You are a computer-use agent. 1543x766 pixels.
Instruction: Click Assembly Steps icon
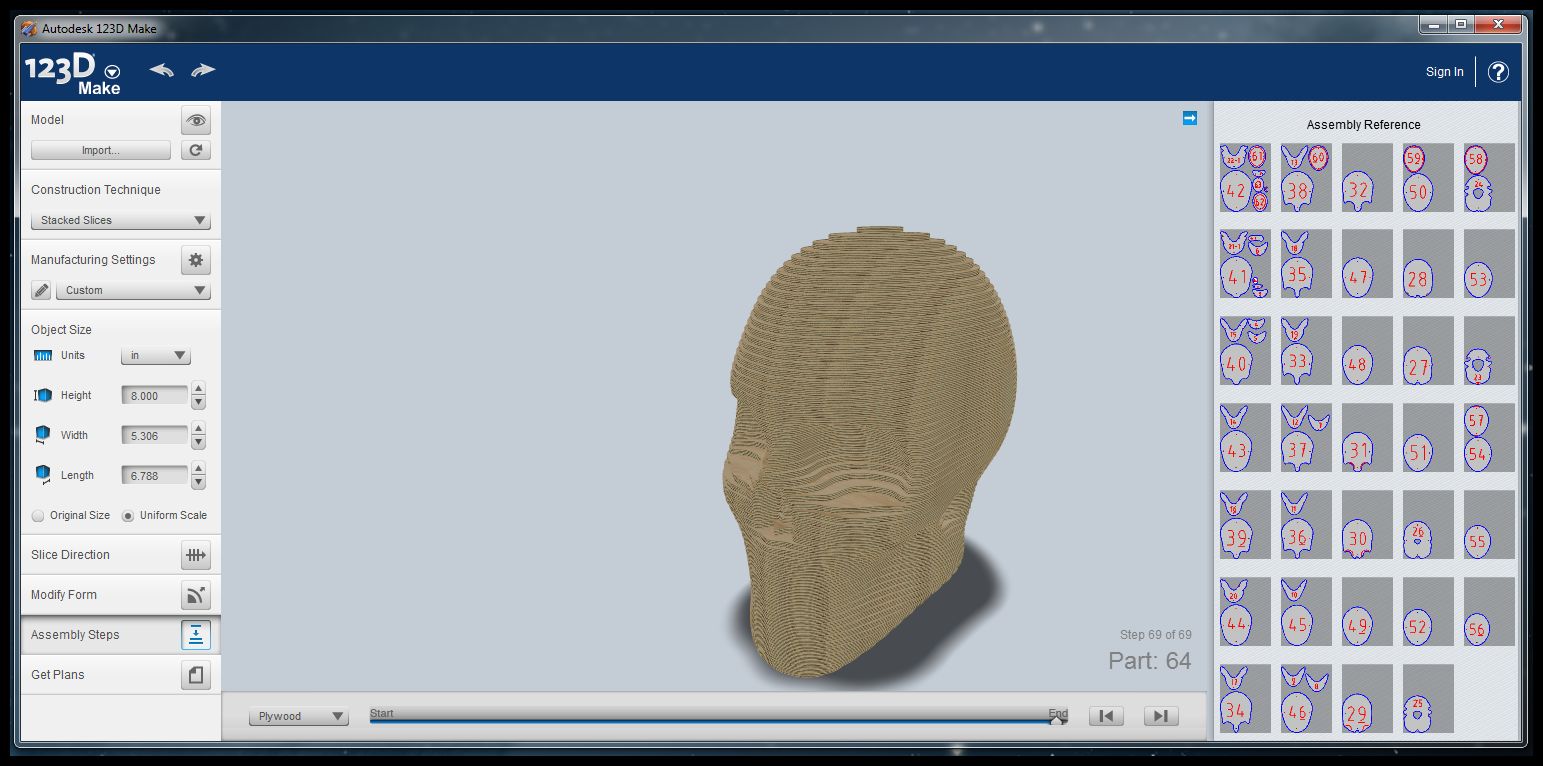click(196, 635)
